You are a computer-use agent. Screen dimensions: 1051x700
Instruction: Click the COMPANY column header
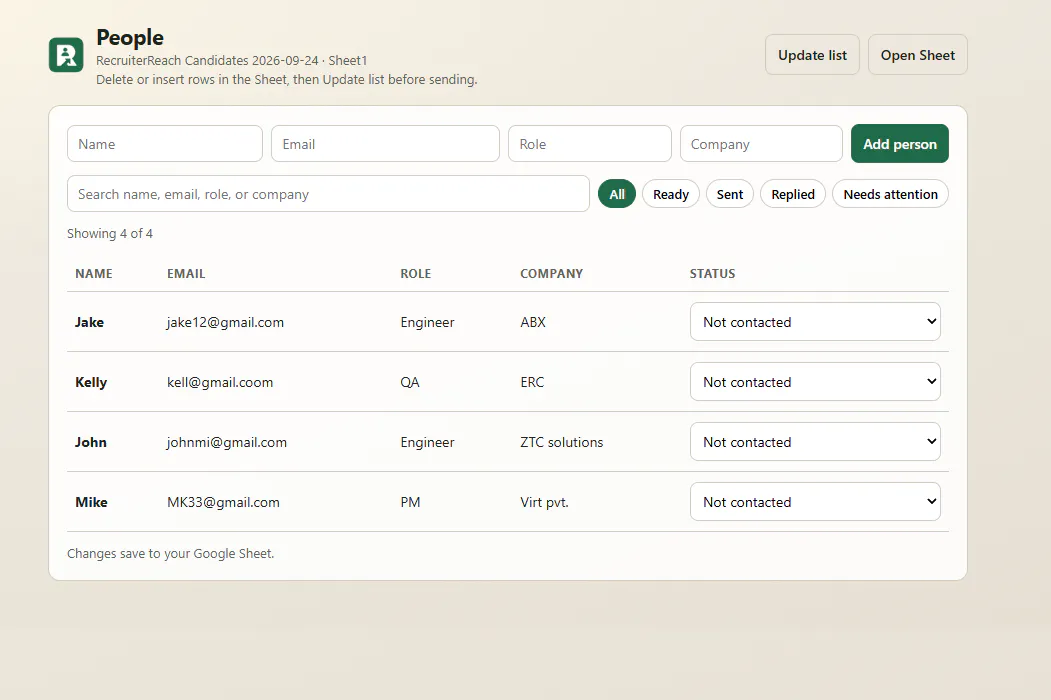[552, 274]
